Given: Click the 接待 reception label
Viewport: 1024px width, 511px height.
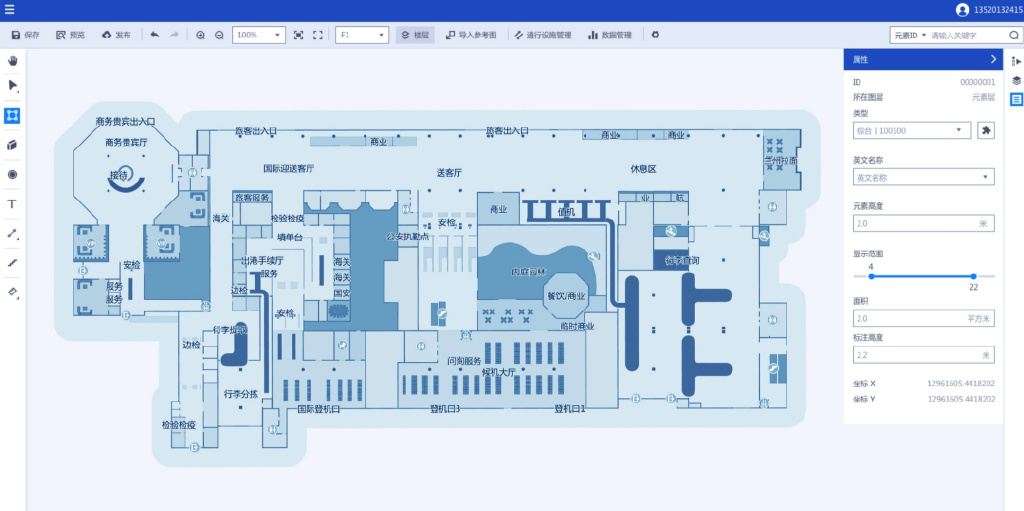Looking at the screenshot, I should pos(118,174).
